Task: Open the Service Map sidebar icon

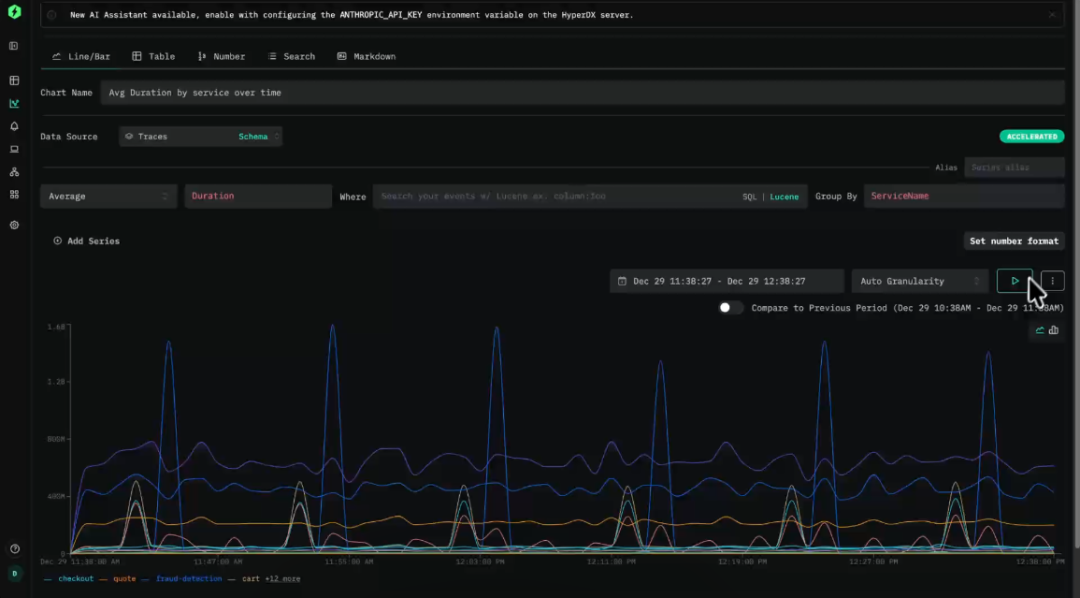Action: coord(14,172)
